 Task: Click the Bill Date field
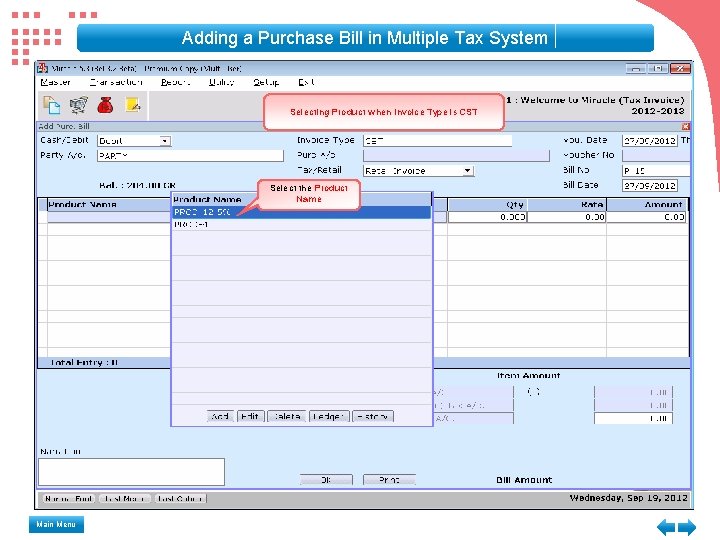coord(650,186)
